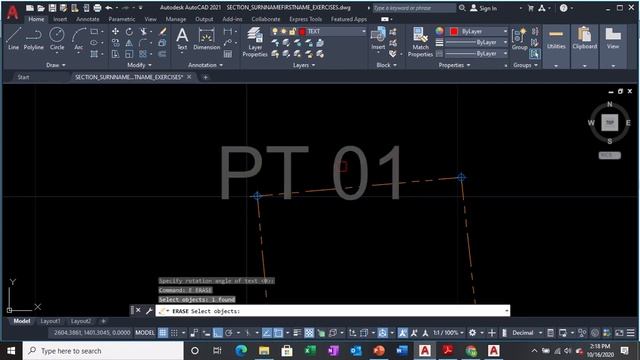The height and width of the screenshot is (360, 640).
Task: Switch to Layout1 tab
Action: 50,321
